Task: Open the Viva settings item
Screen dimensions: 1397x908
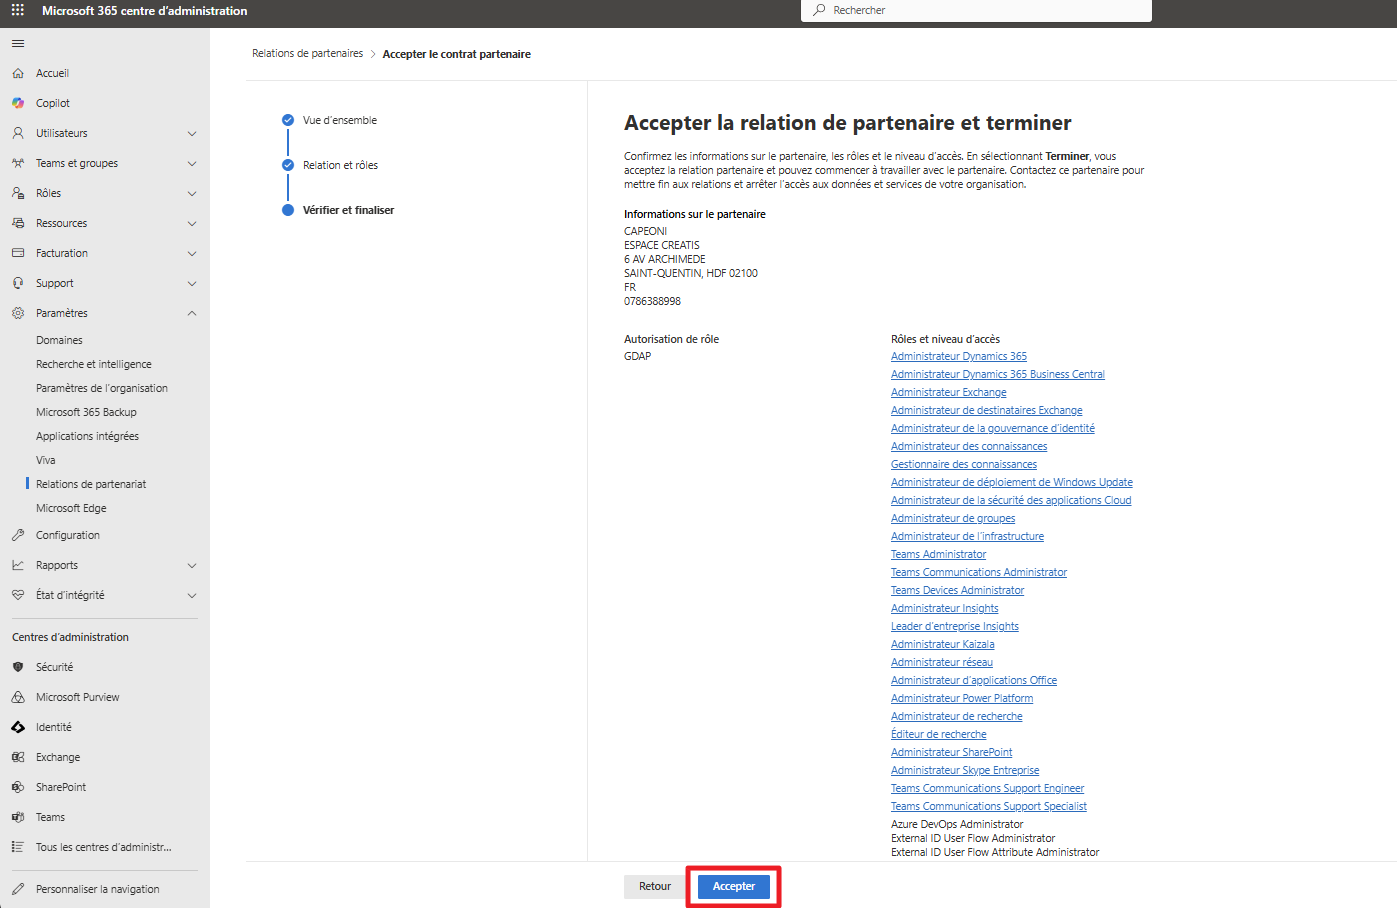Action: point(46,460)
